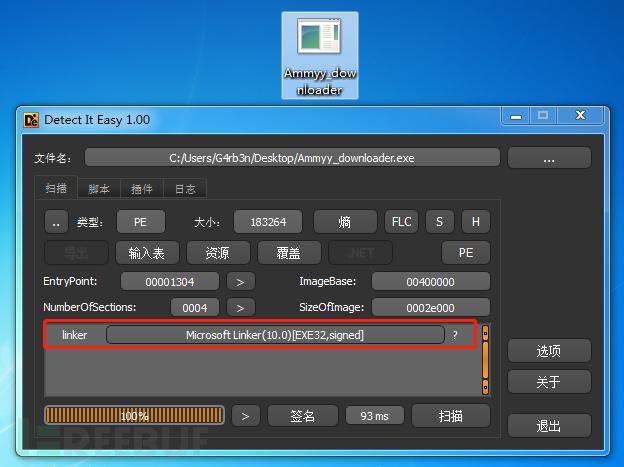The width and height of the screenshot is (624, 467).
Task: Open the 日志 tab
Action: 185,189
